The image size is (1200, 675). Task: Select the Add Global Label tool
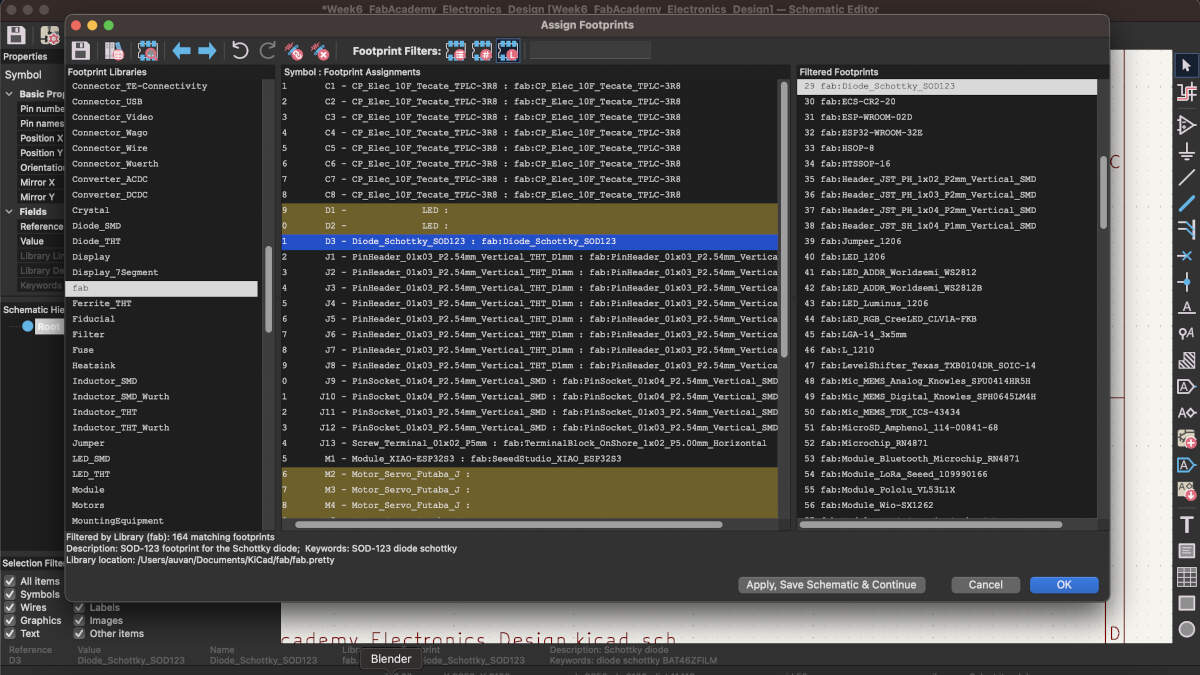click(1187, 386)
